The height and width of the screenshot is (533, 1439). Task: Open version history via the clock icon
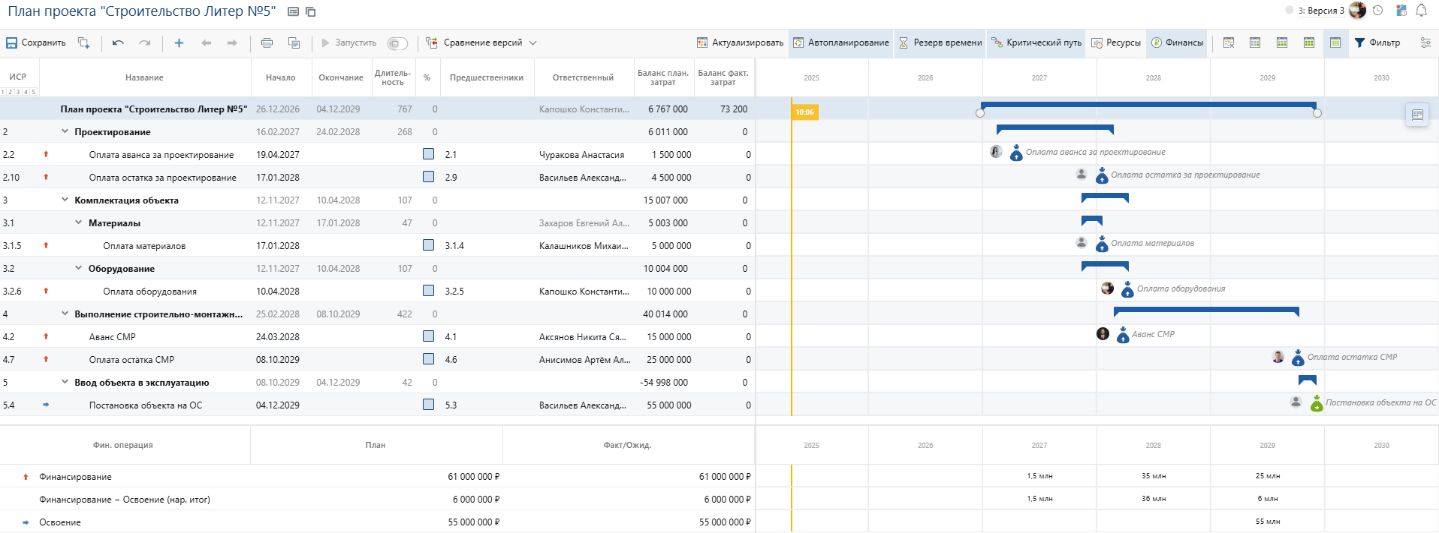point(1378,11)
